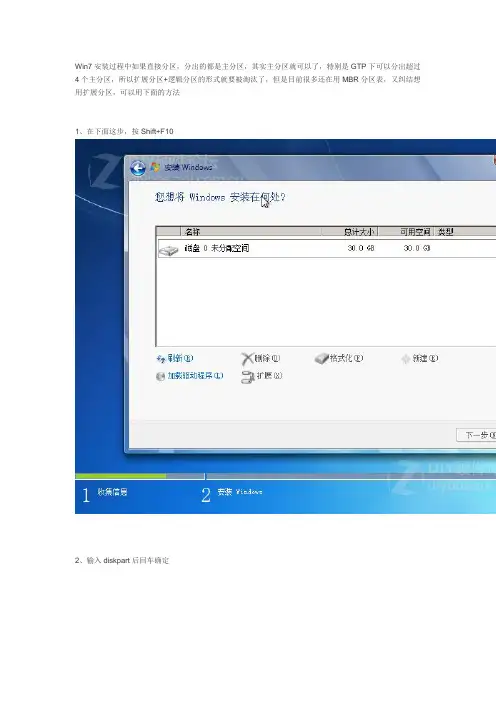
Task: Click the load driver disc icon
Action: [161, 377]
